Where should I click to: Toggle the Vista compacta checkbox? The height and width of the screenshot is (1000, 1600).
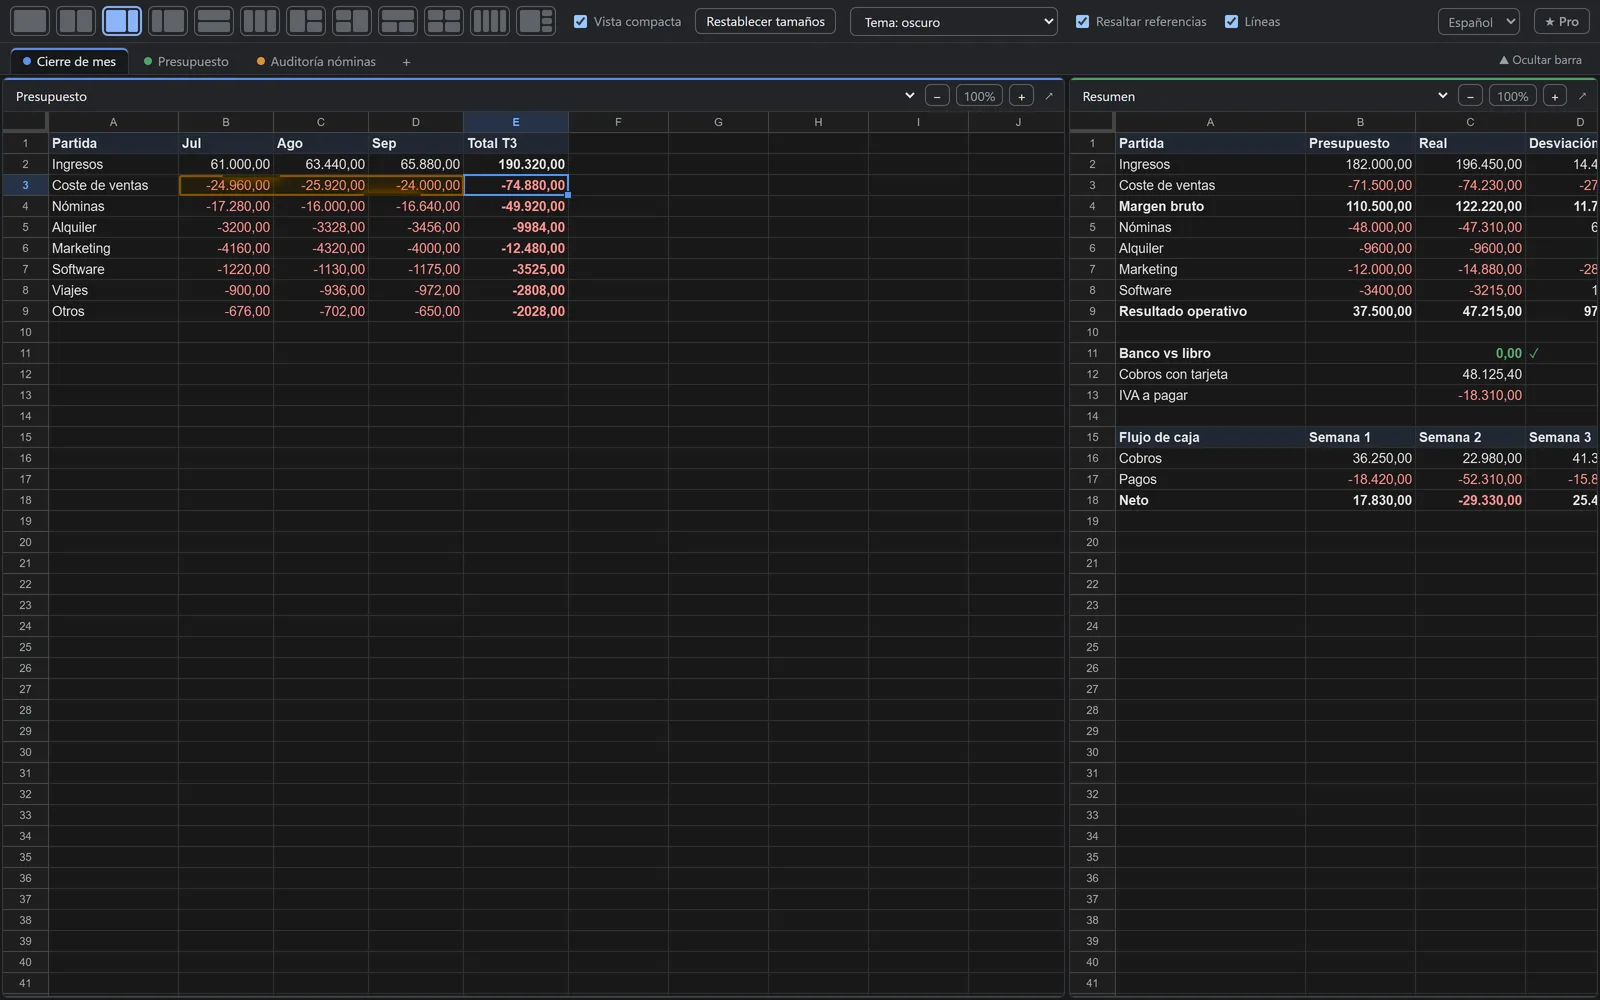tap(581, 21)
